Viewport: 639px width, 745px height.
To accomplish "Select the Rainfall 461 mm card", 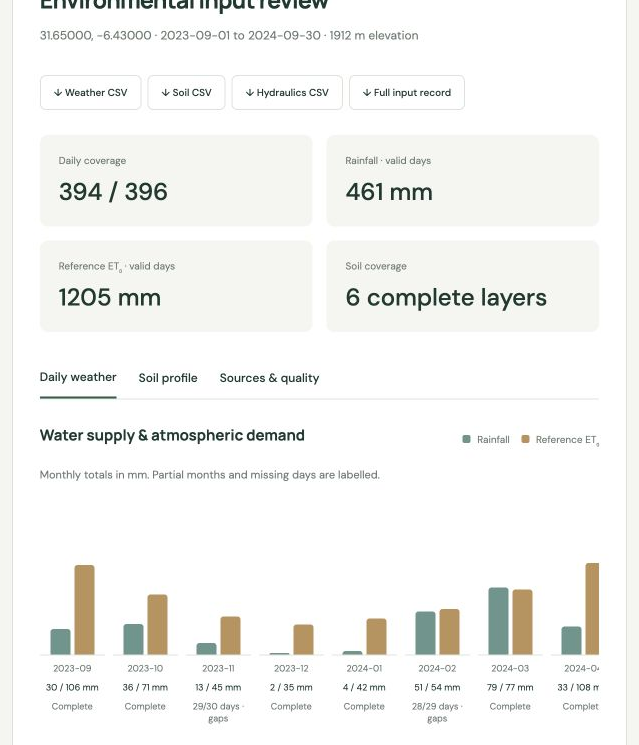I will (462, 181).
